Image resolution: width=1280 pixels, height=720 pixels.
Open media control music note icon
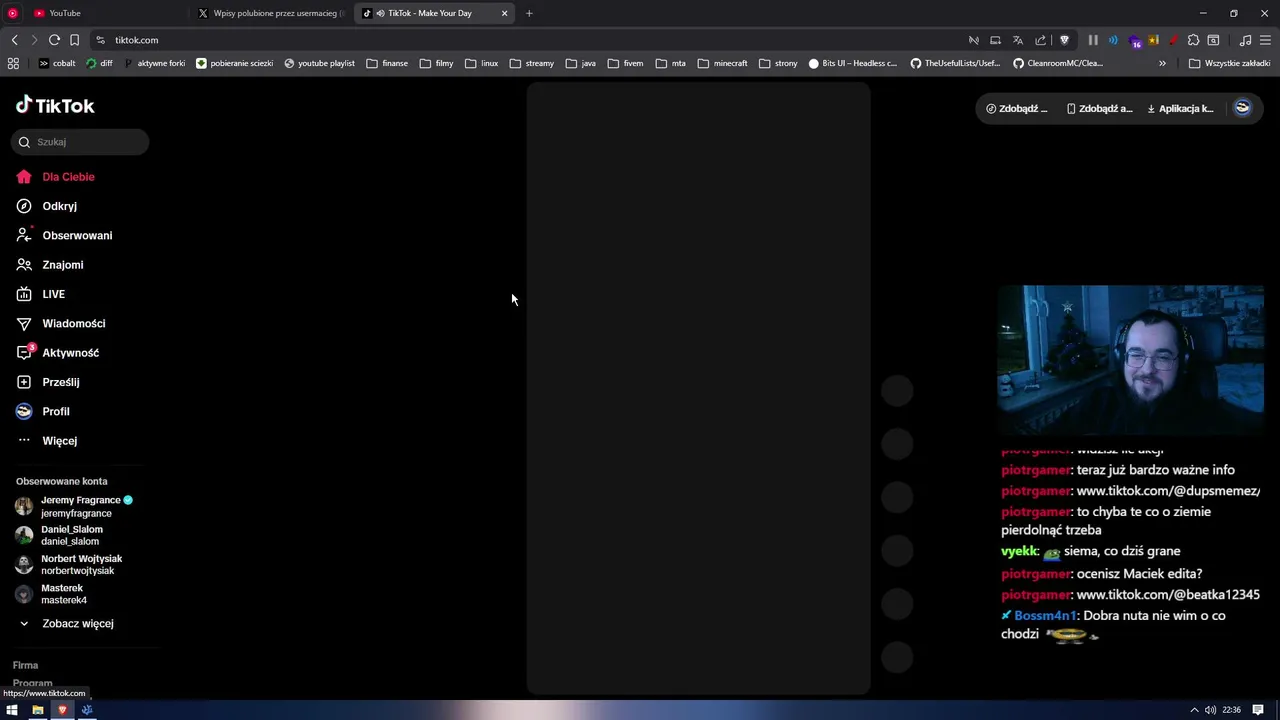coord(1245,40)
